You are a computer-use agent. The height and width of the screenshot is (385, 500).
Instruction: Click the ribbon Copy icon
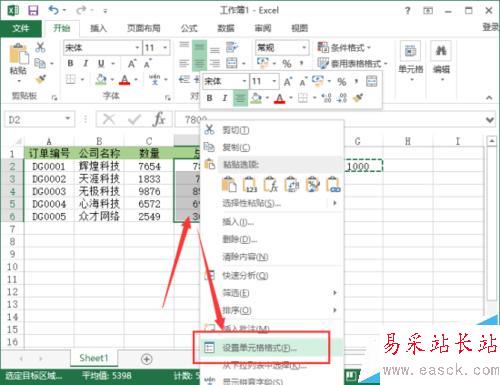pos(40,63)
